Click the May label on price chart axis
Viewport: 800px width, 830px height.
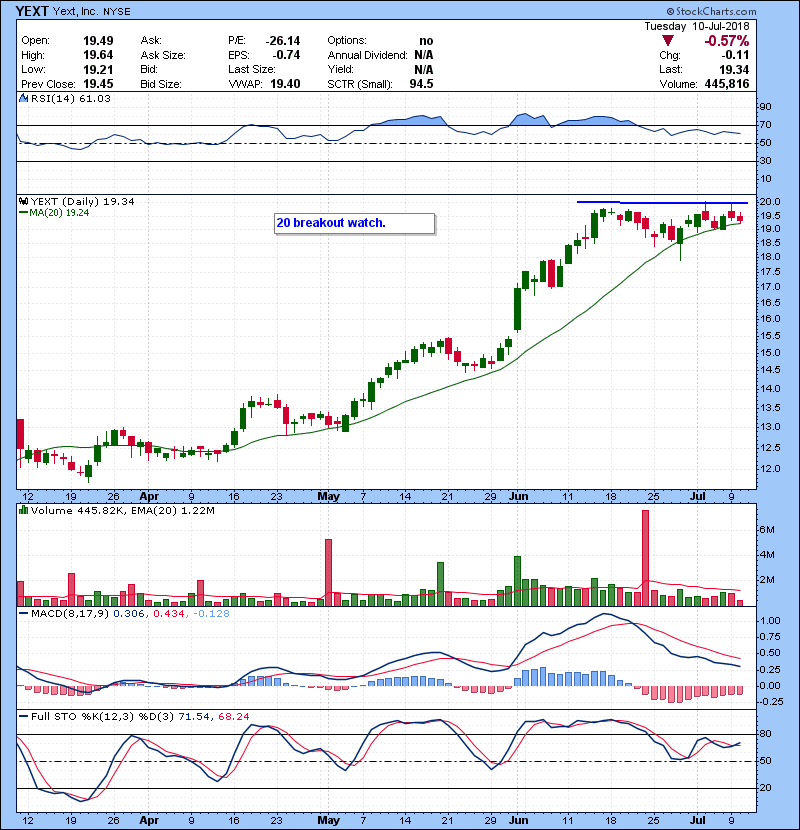(x=328, y=497)
